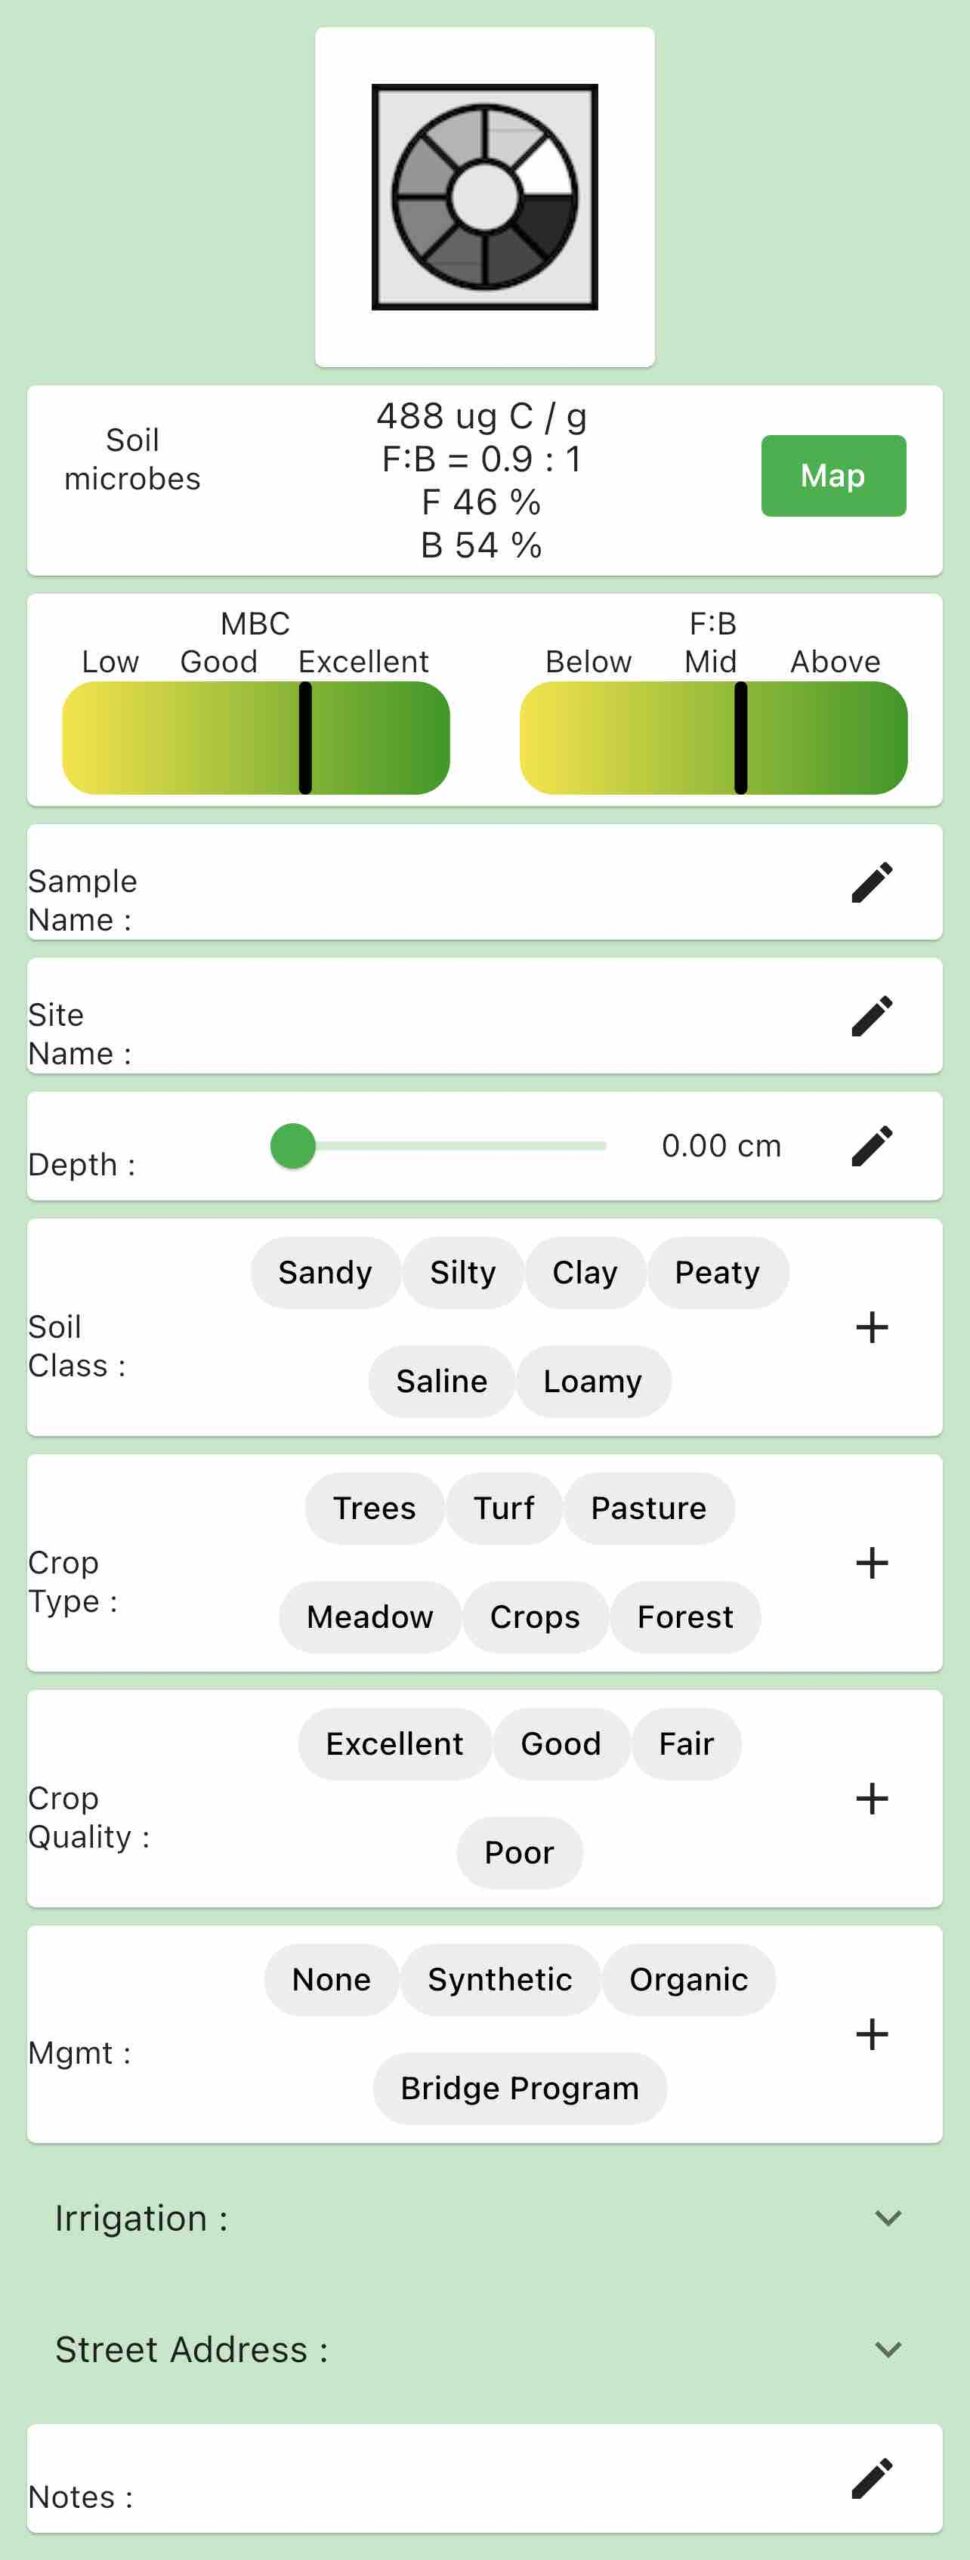Screen dimensions: 970x2560
Task: Click the Site Name pencil edit icon
Action: pyautogui.click(x=872, y=1017)
